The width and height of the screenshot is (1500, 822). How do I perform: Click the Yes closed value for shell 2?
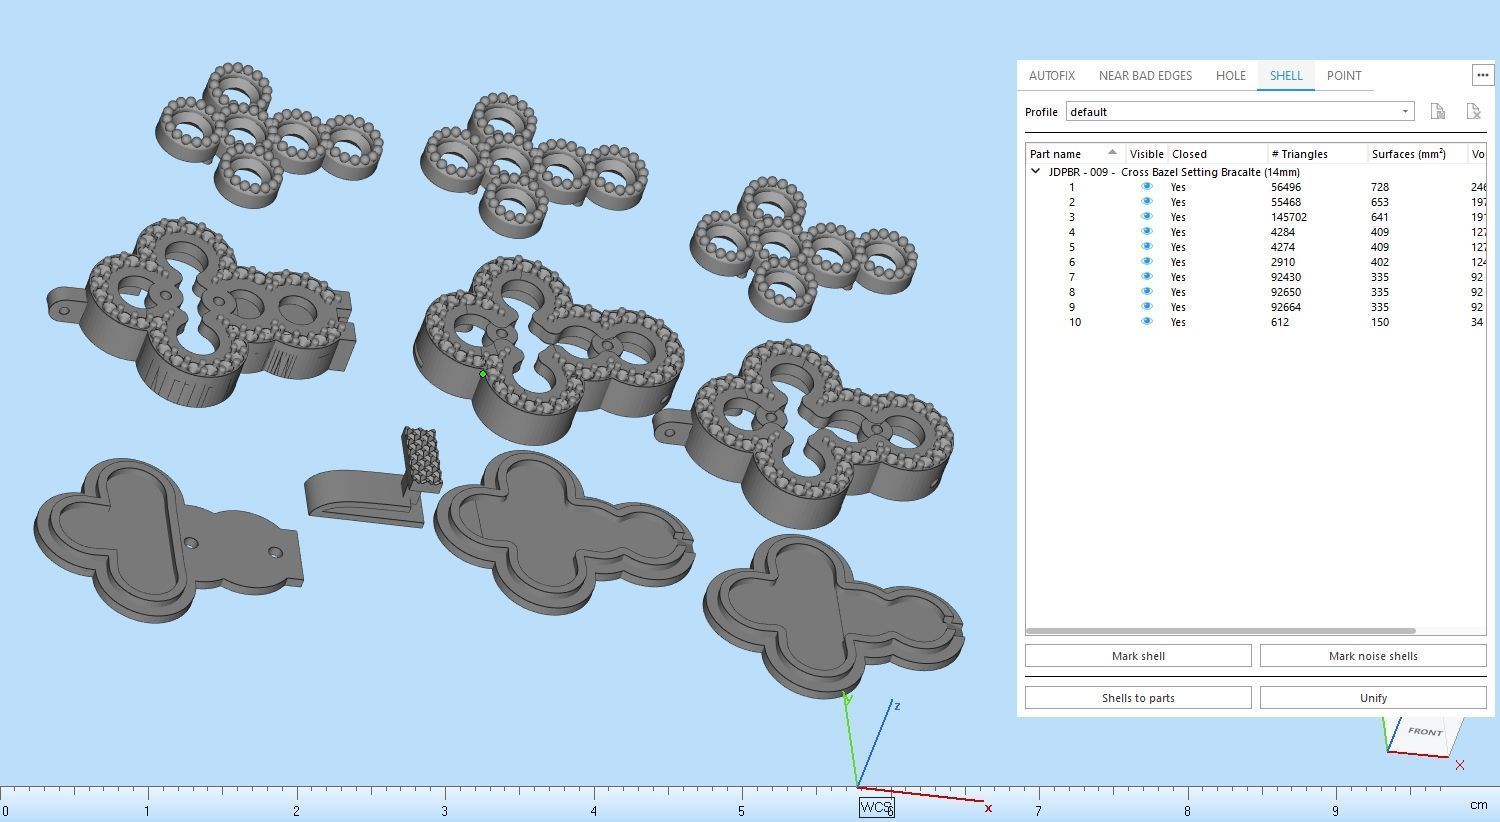[1178, 202]
